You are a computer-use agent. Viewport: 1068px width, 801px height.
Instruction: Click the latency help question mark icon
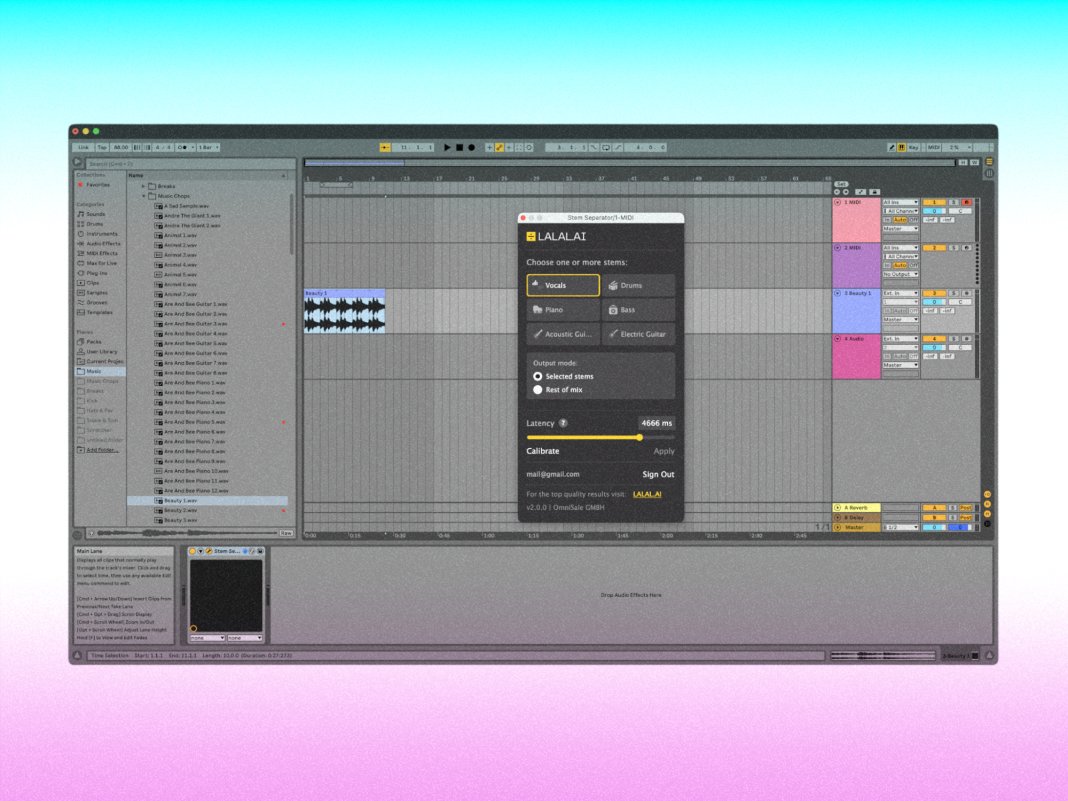563,424
